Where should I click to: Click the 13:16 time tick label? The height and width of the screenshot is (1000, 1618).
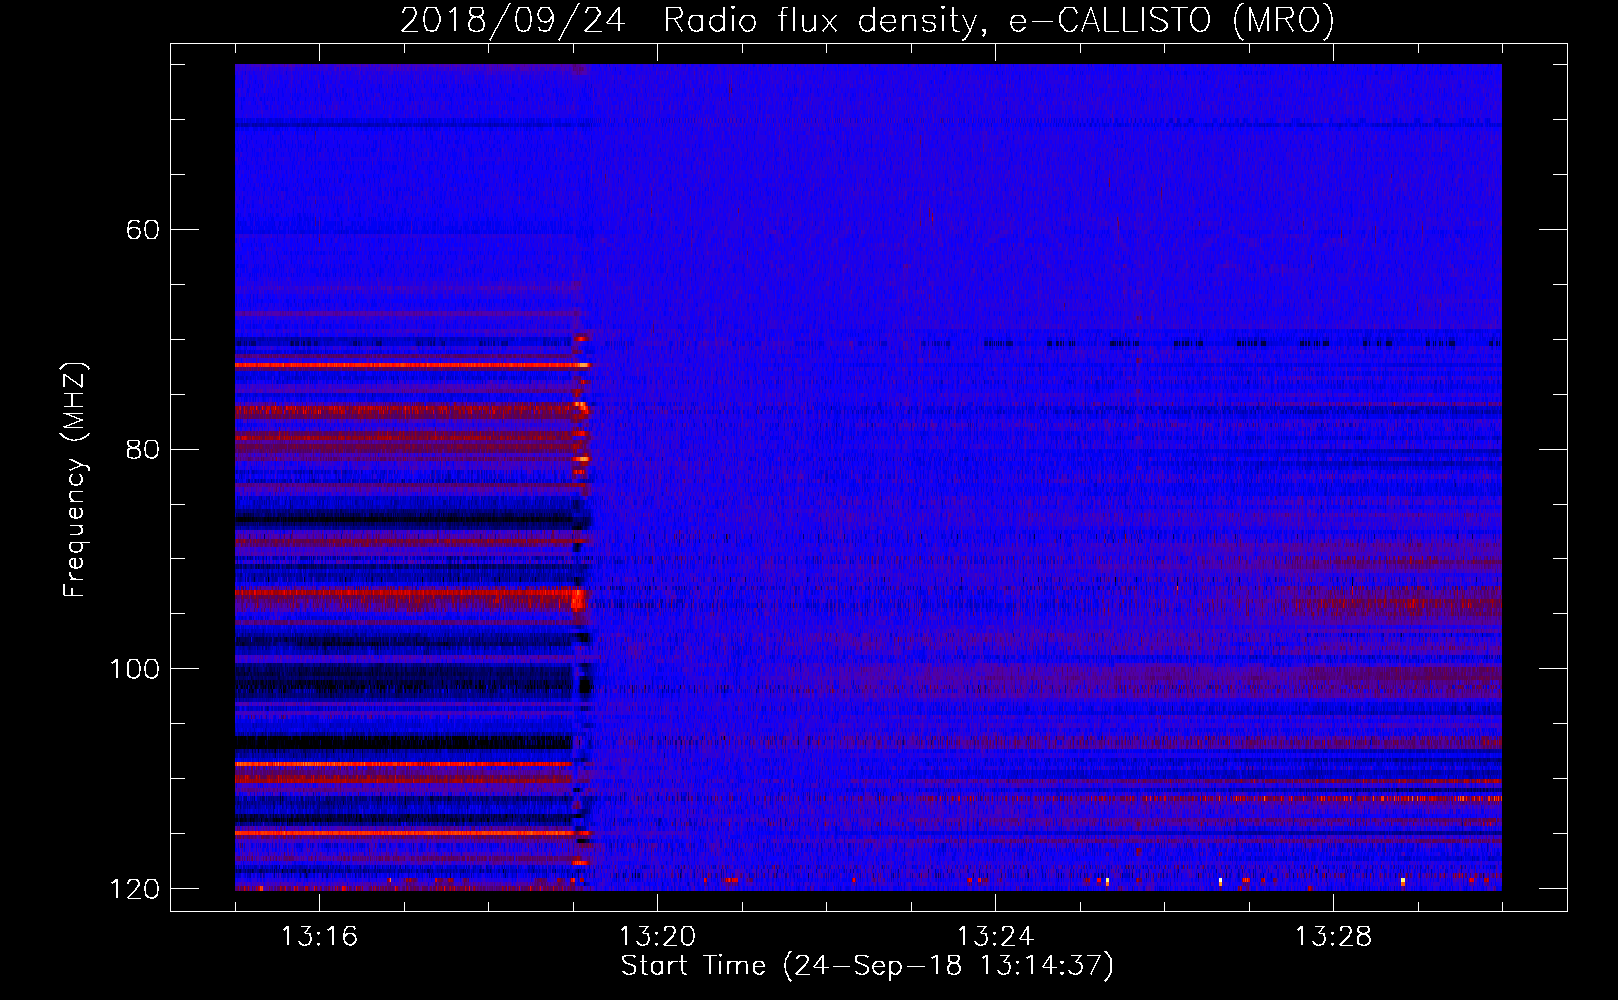(319, 937)
